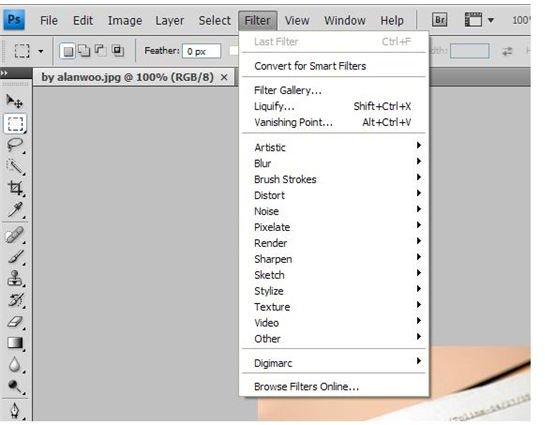Viewport: 545px width, 425px height.
Task: Open the tool preset picker arrow
Action: click(x=41, y=51)
